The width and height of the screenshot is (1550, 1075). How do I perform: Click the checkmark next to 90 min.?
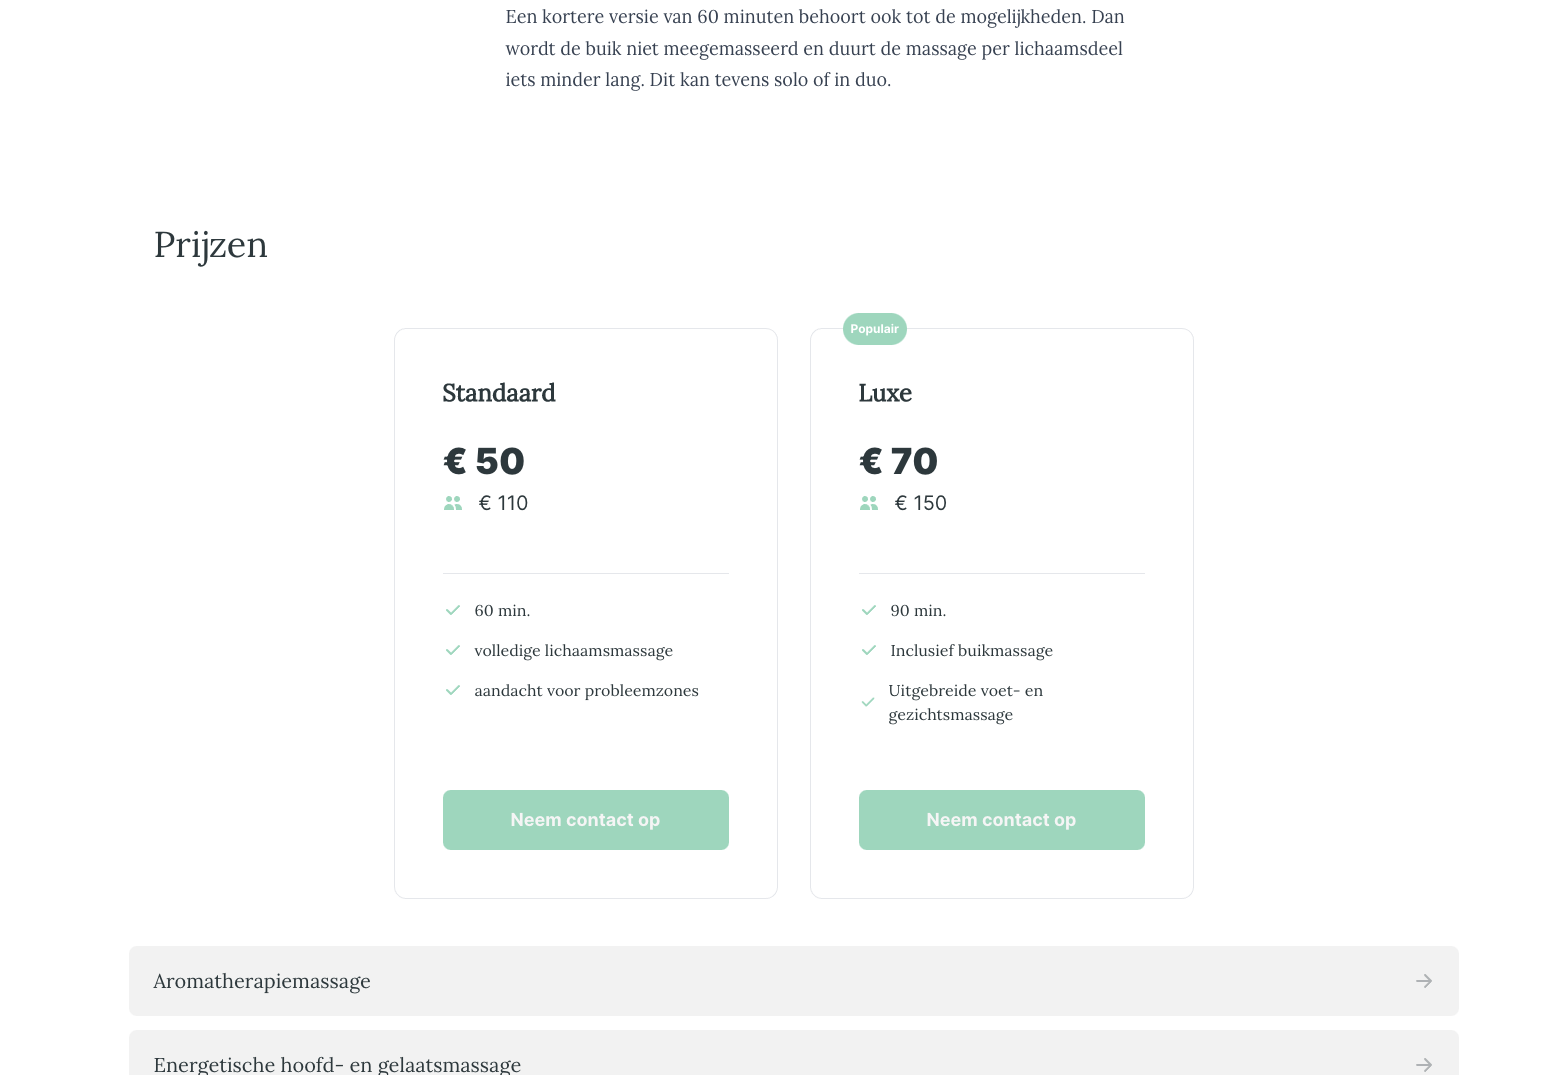coord(868,609)
